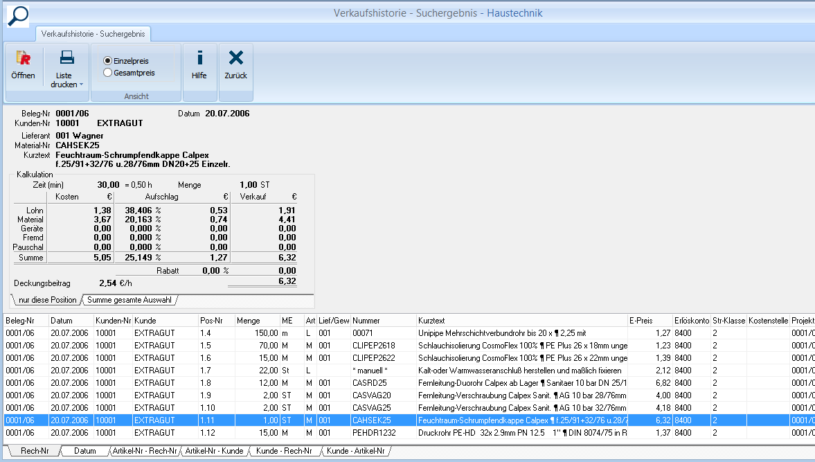
Task: Click the Lief/Gew column header
Action: tap(334, 321)
